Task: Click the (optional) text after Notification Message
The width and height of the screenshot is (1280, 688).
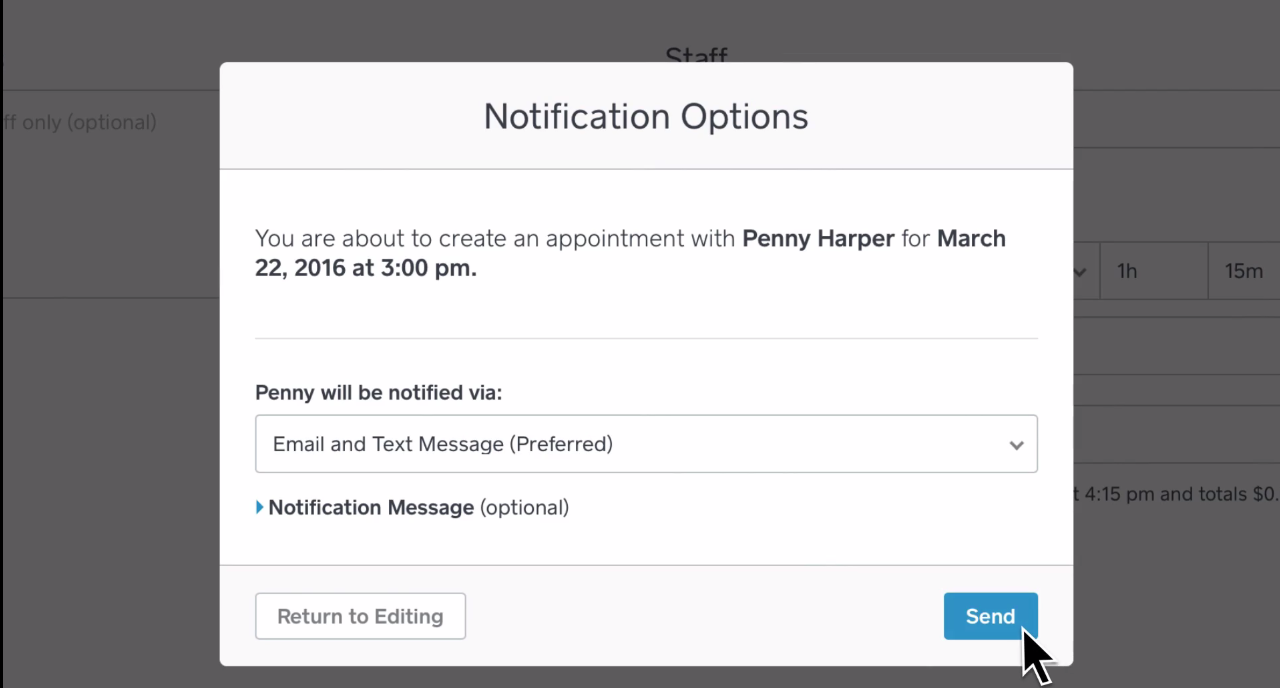Action: point(524,507)
